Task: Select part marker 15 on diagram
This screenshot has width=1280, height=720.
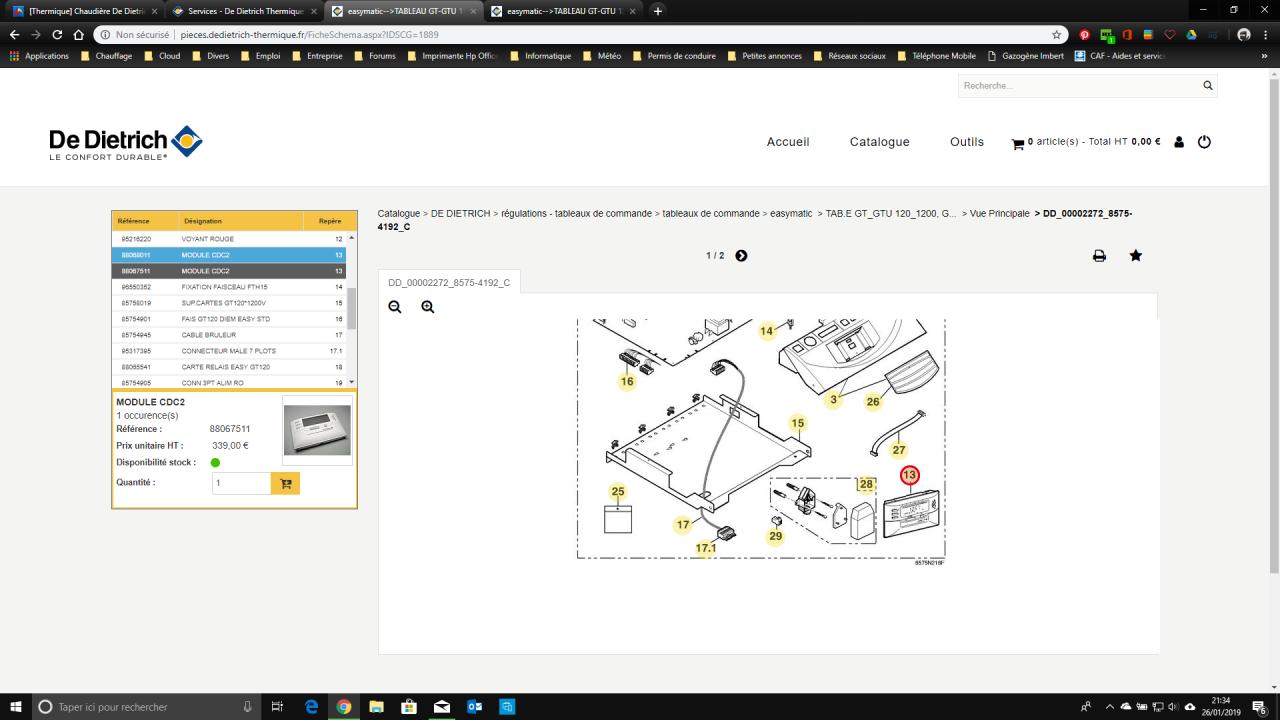Action: click(x=797, y=423)
